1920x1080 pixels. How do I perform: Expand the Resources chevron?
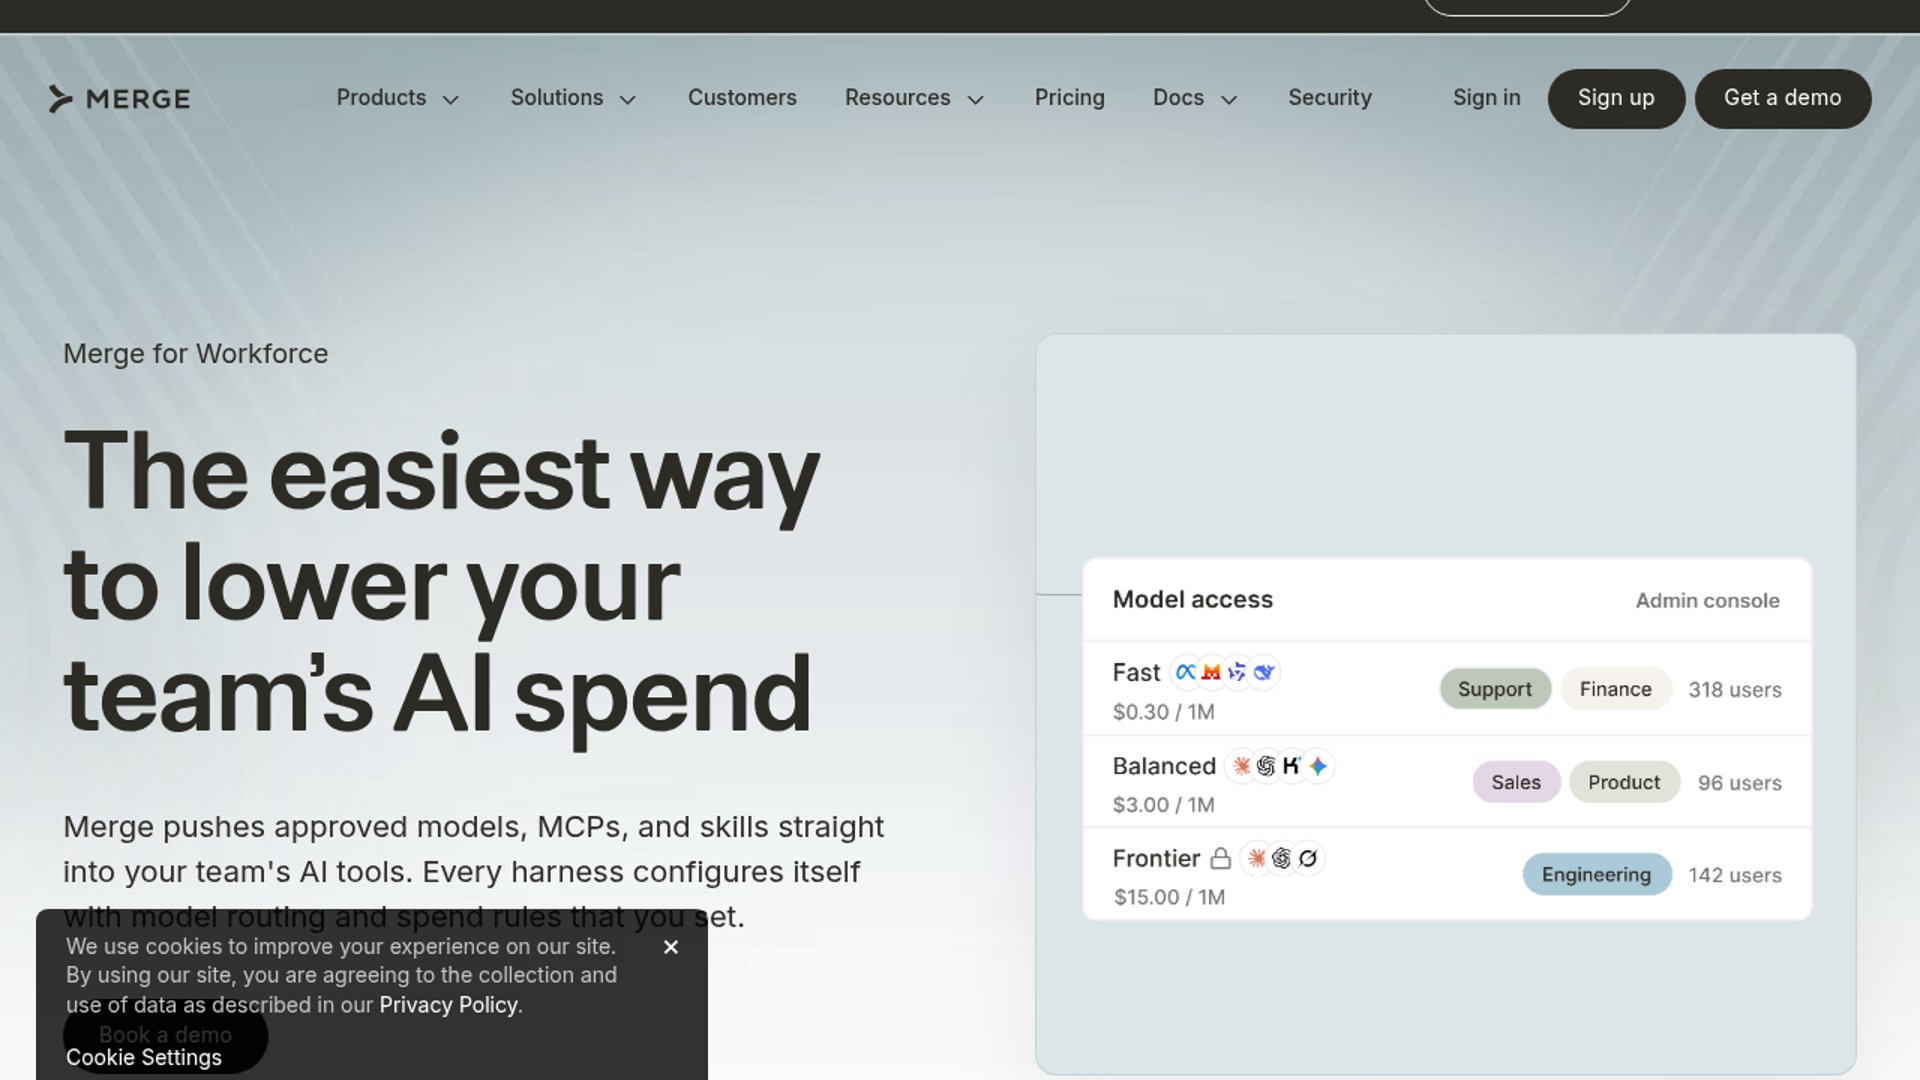976,99
